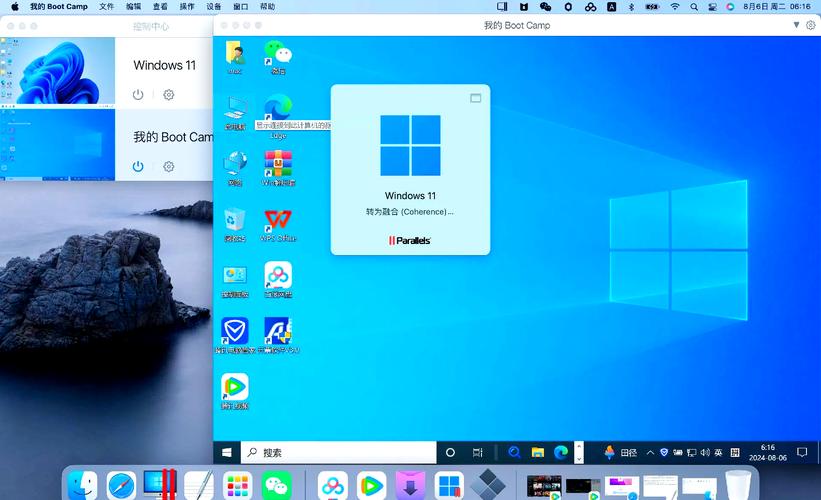Click the Windows Start button
The image size is (821, 500).
click(227, 452)
